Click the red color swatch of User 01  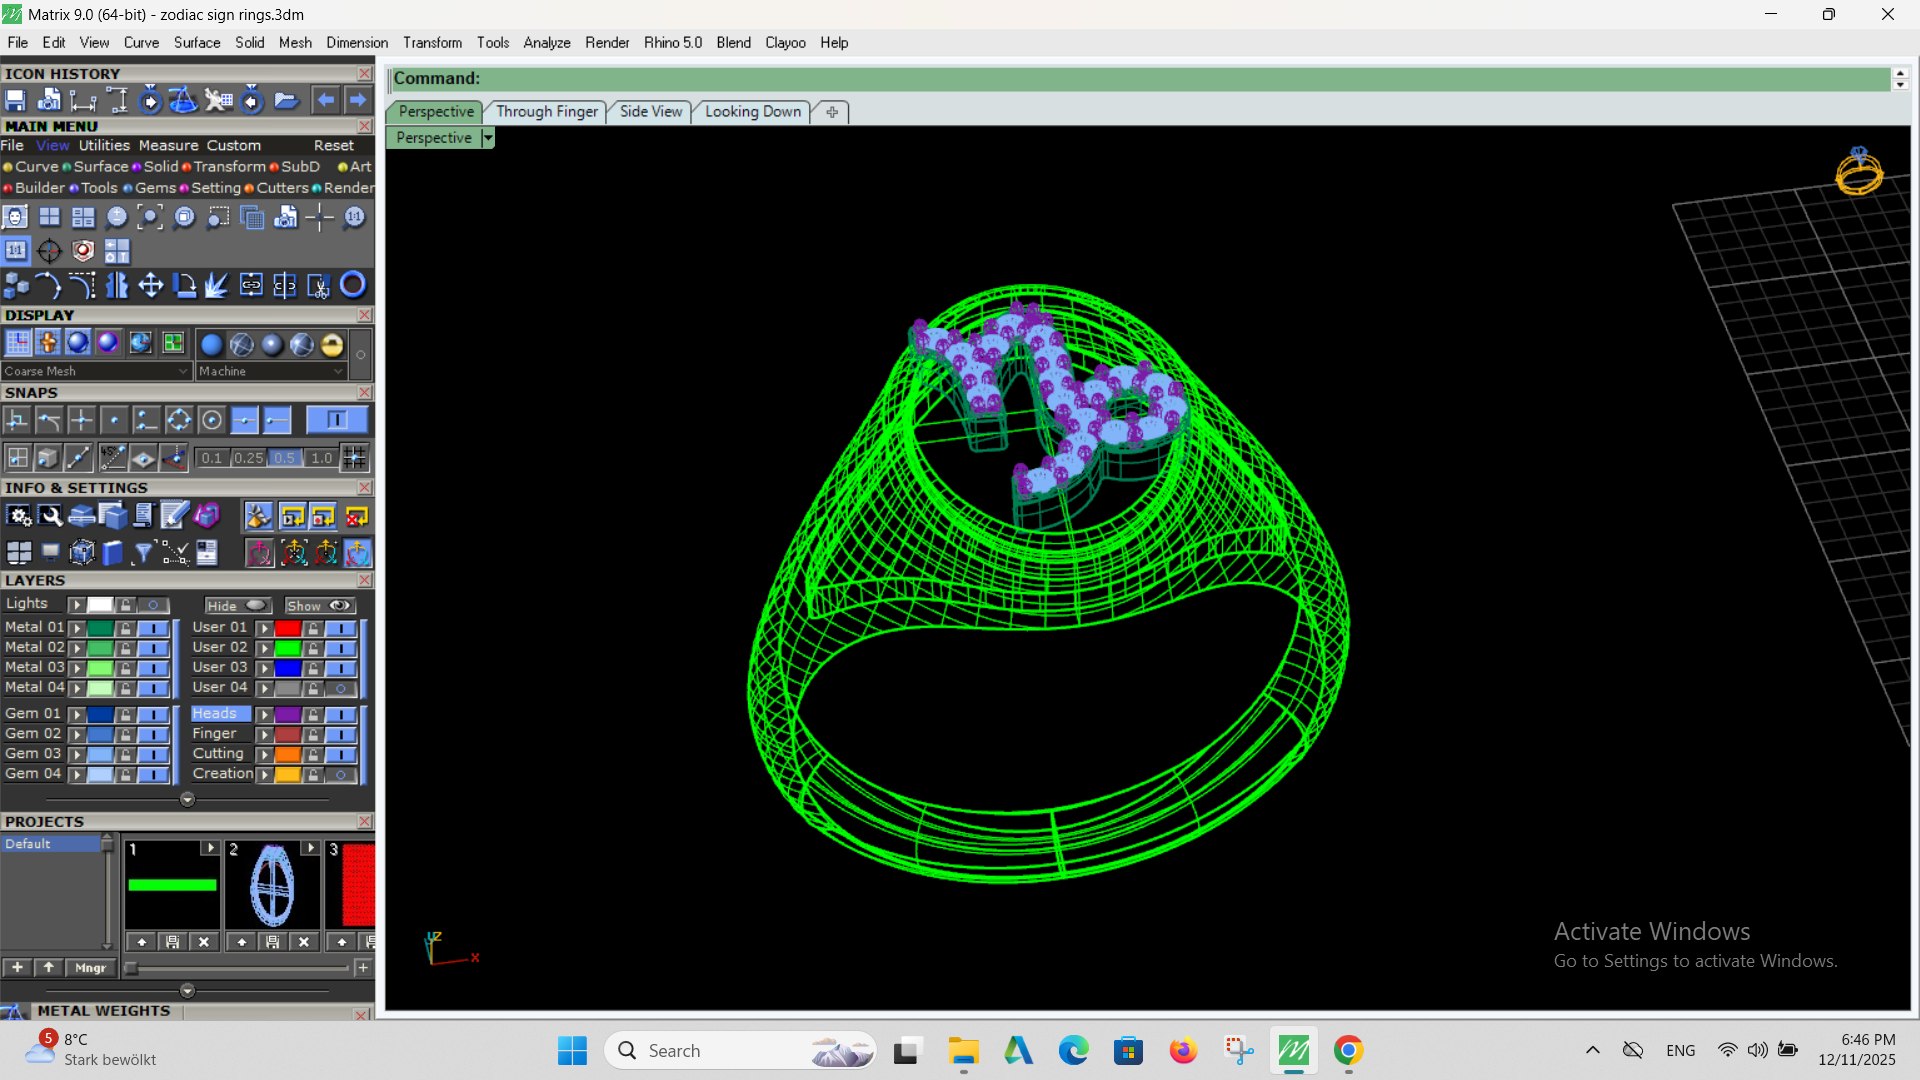coord(288,628)
